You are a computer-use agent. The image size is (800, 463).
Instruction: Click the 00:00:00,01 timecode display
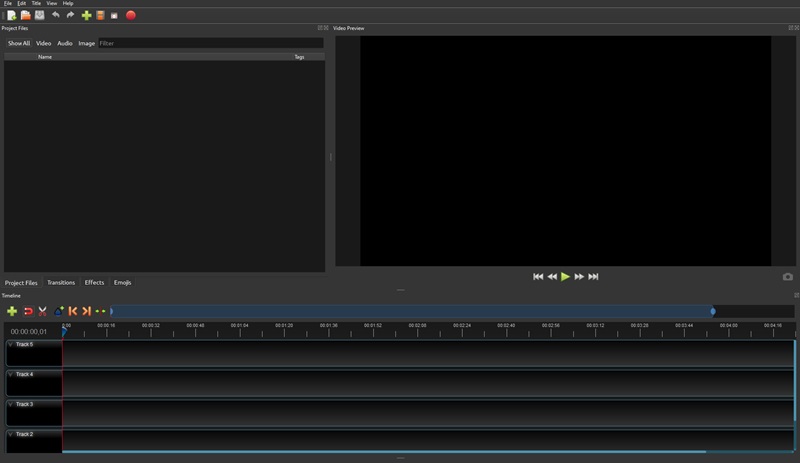click(x=29, y=332)
